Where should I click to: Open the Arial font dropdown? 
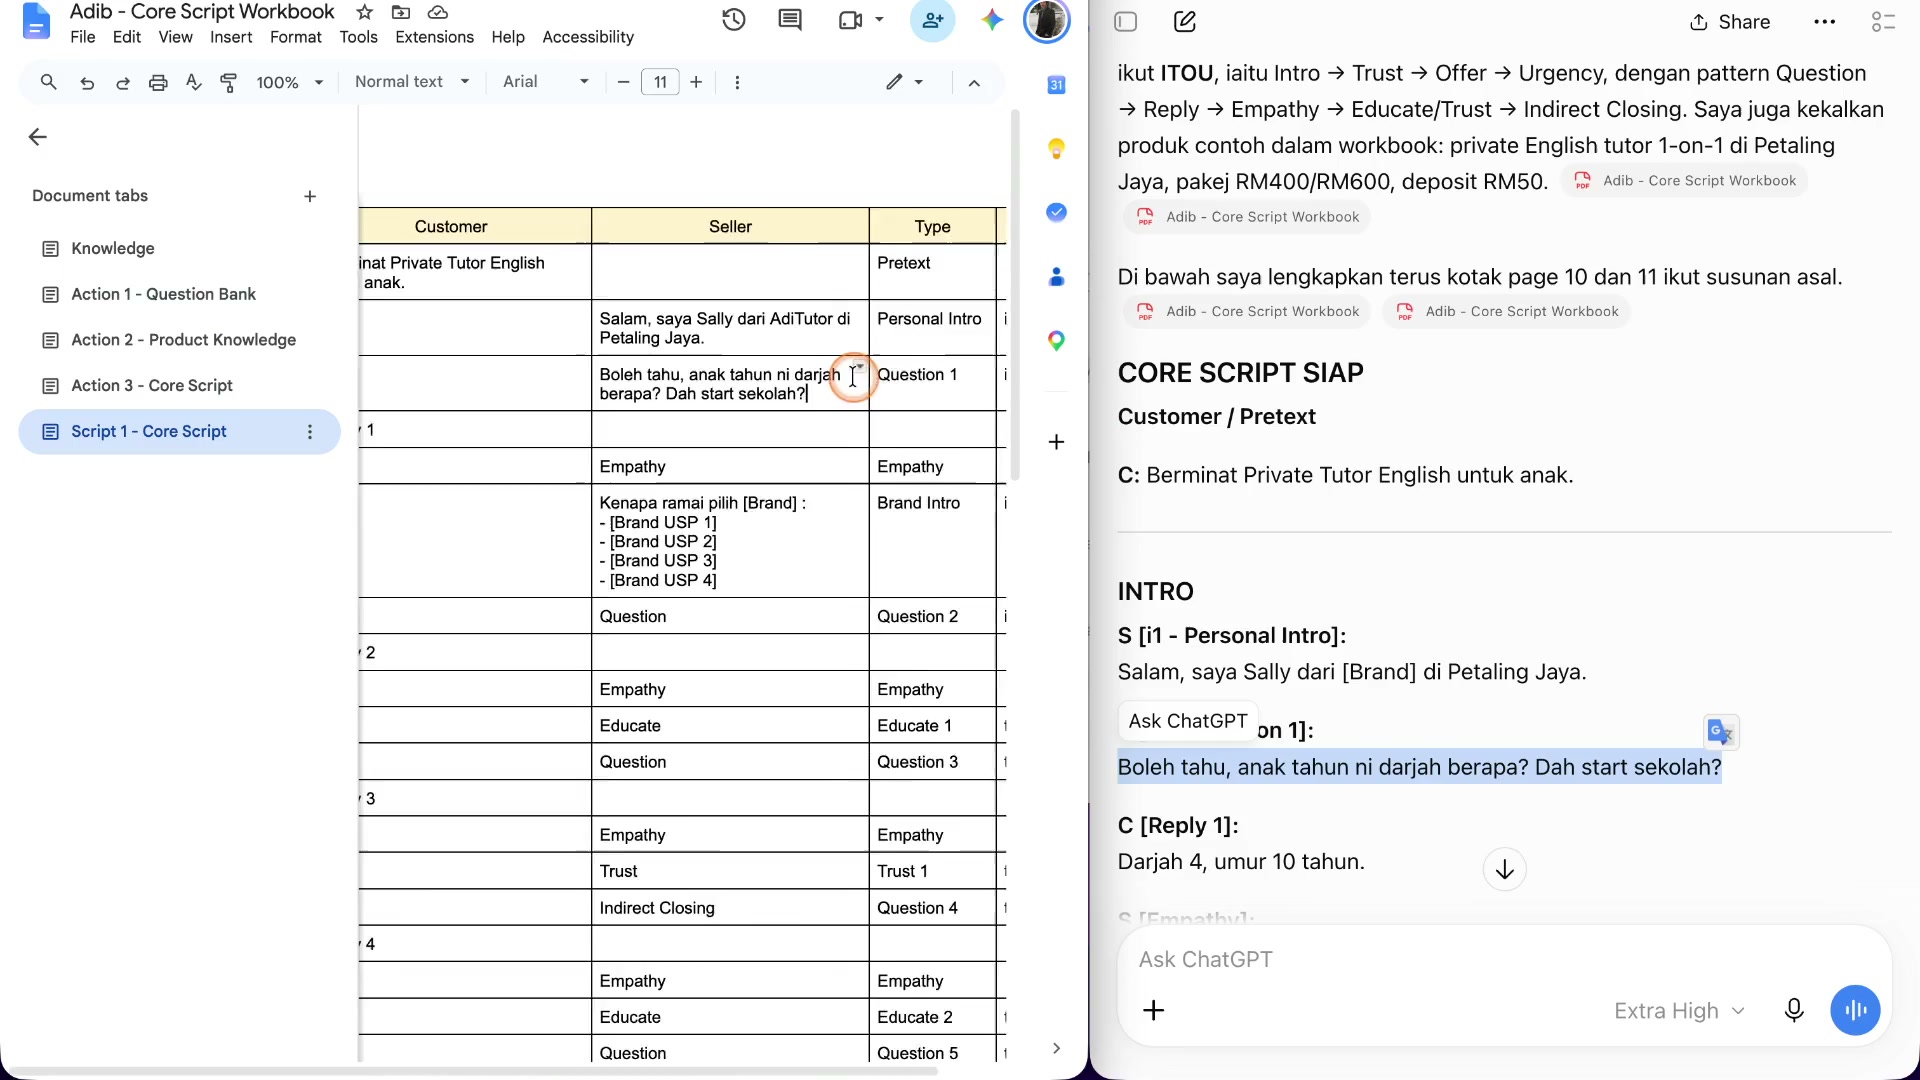pyautogui.click(x=545, y=82)
